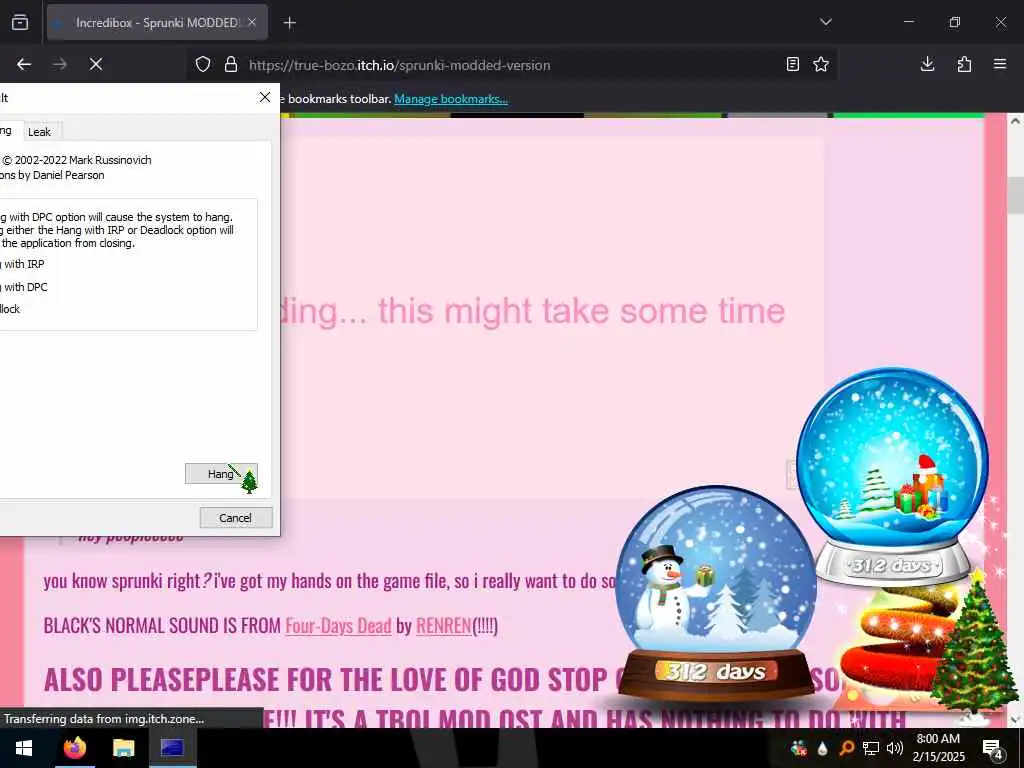Go back to the previous page
The height and width of the screenshot is (768, 1024).
click(x=24, y=64)
